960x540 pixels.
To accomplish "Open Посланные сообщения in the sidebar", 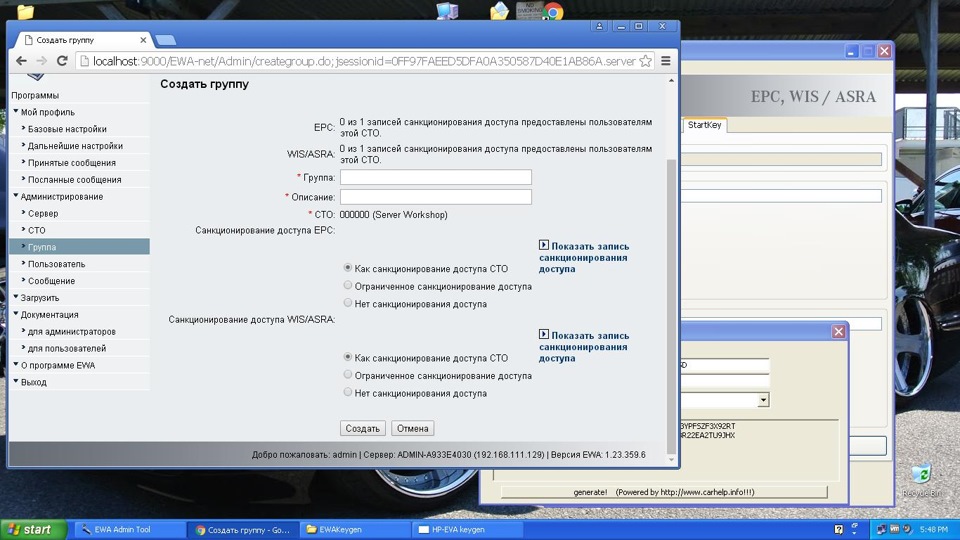I will pyautogui.click(x=74, y=179).
